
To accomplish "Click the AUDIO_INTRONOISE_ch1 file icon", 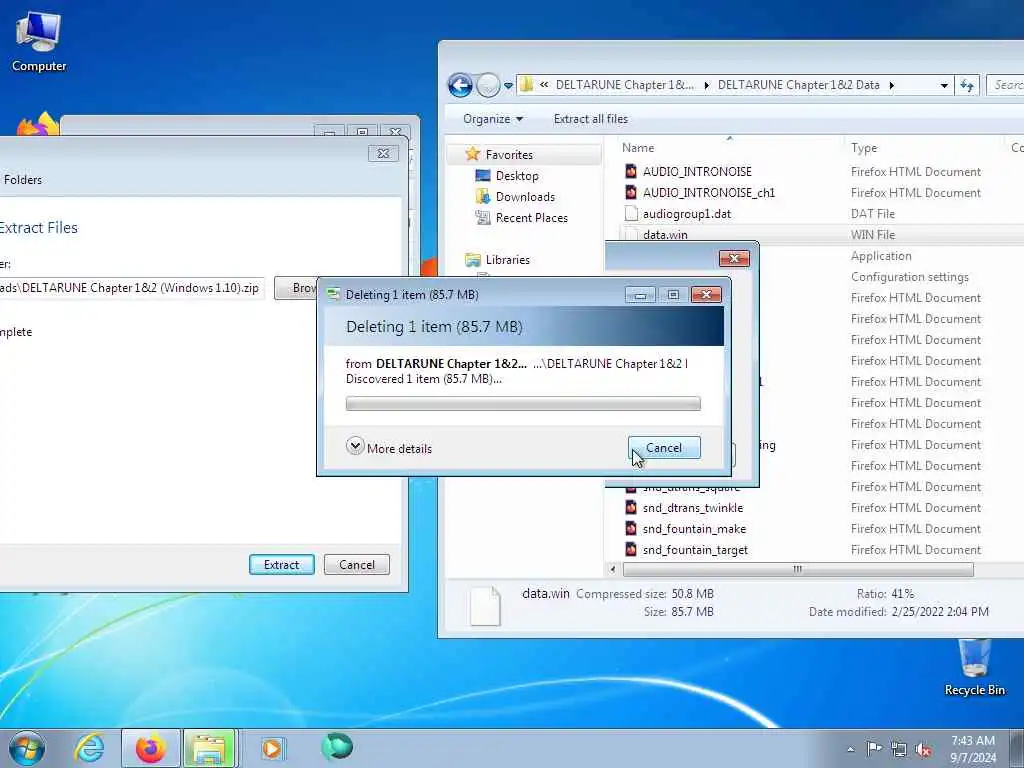I will [x=631, y=193].
